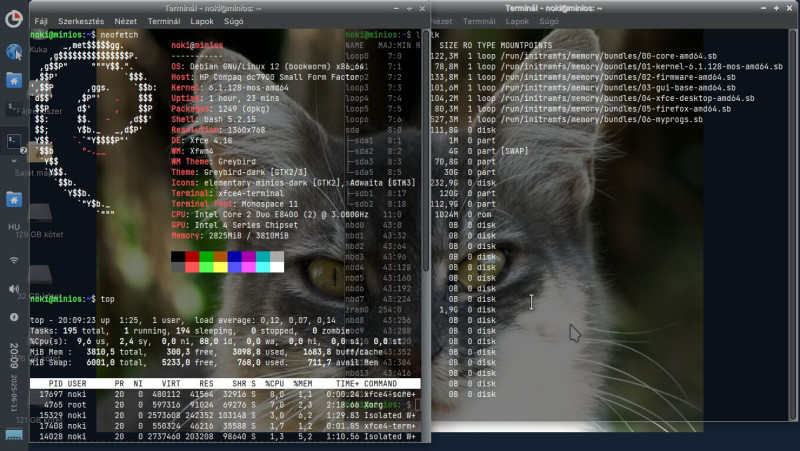Viewport: 800px width, 451px height.
Task: Click the 'Tasks: 195 total' line in top
Action: coord(189,331)
